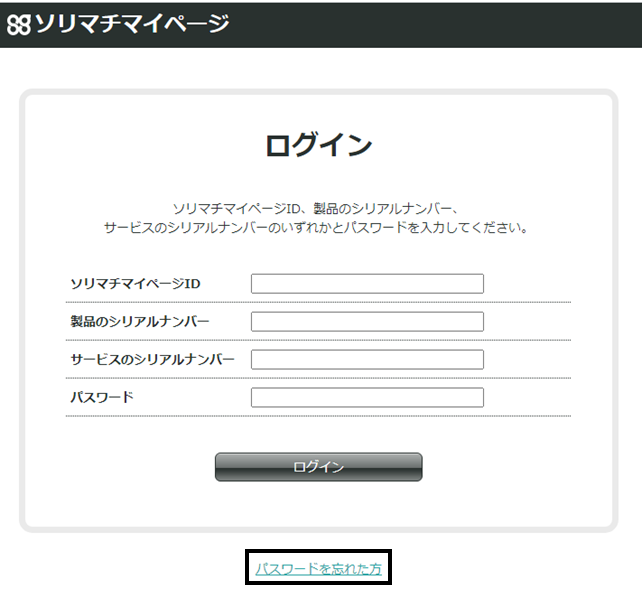Click the ログイン heading text
Screen dimensions: 642x589
[x=319, y=145]
